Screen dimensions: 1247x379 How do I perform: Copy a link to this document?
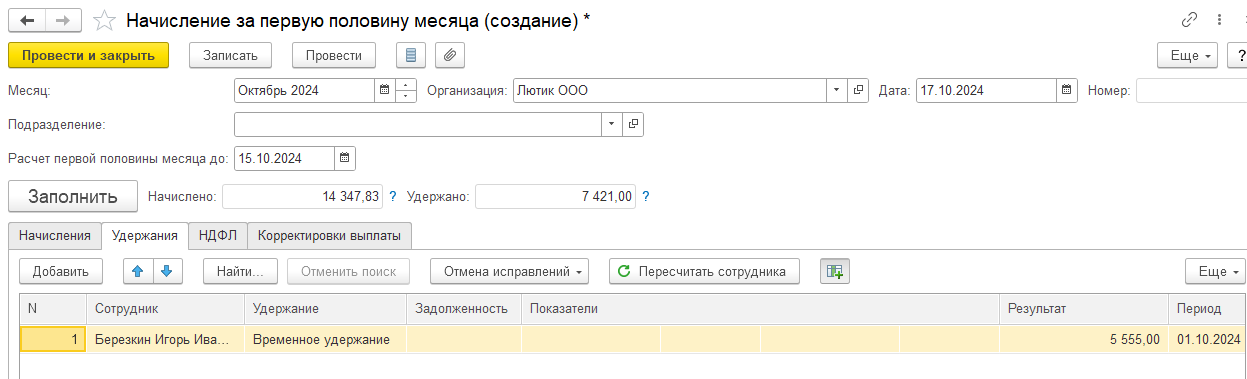1190,20
